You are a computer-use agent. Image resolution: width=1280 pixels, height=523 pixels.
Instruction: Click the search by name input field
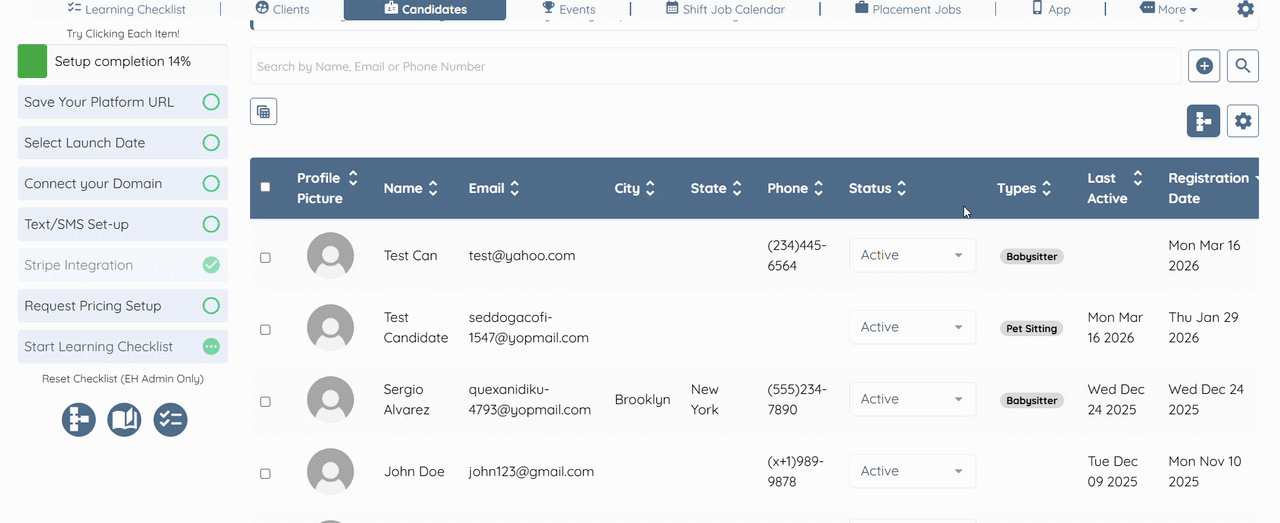coord(716,66)
